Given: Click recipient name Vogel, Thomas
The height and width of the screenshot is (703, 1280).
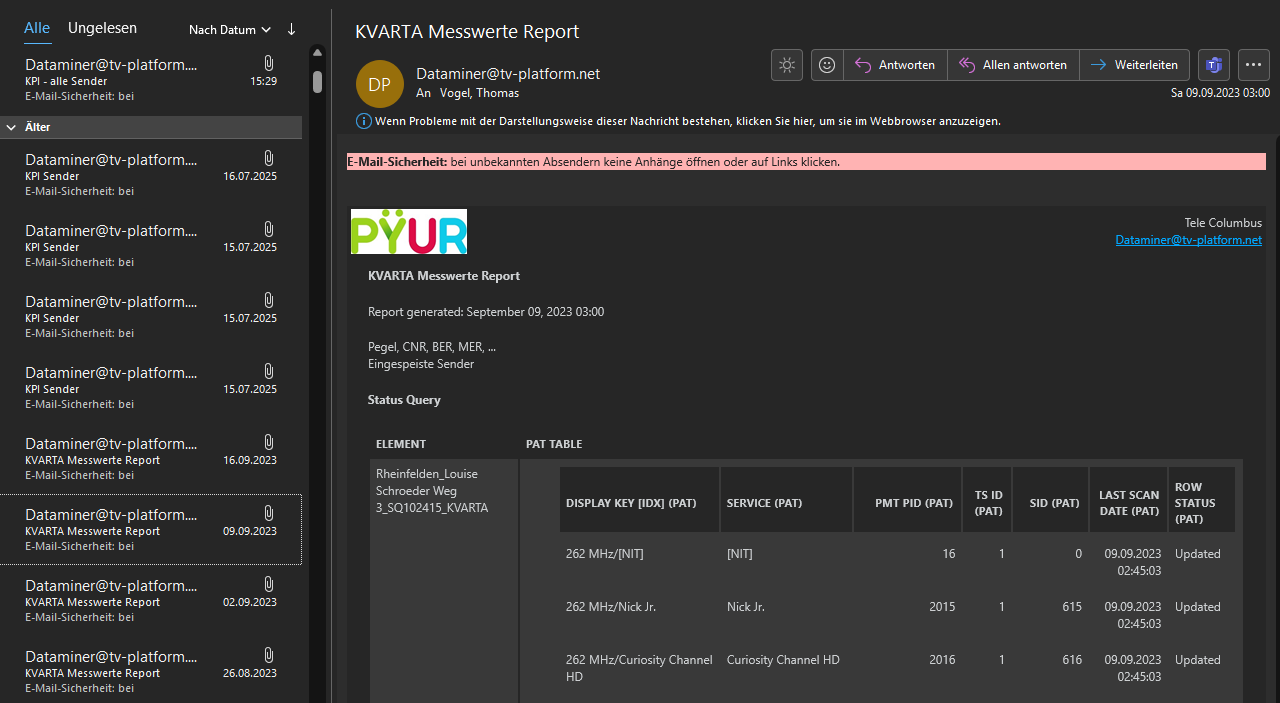Looking at the screenshot, I should (x=481, y=92).
